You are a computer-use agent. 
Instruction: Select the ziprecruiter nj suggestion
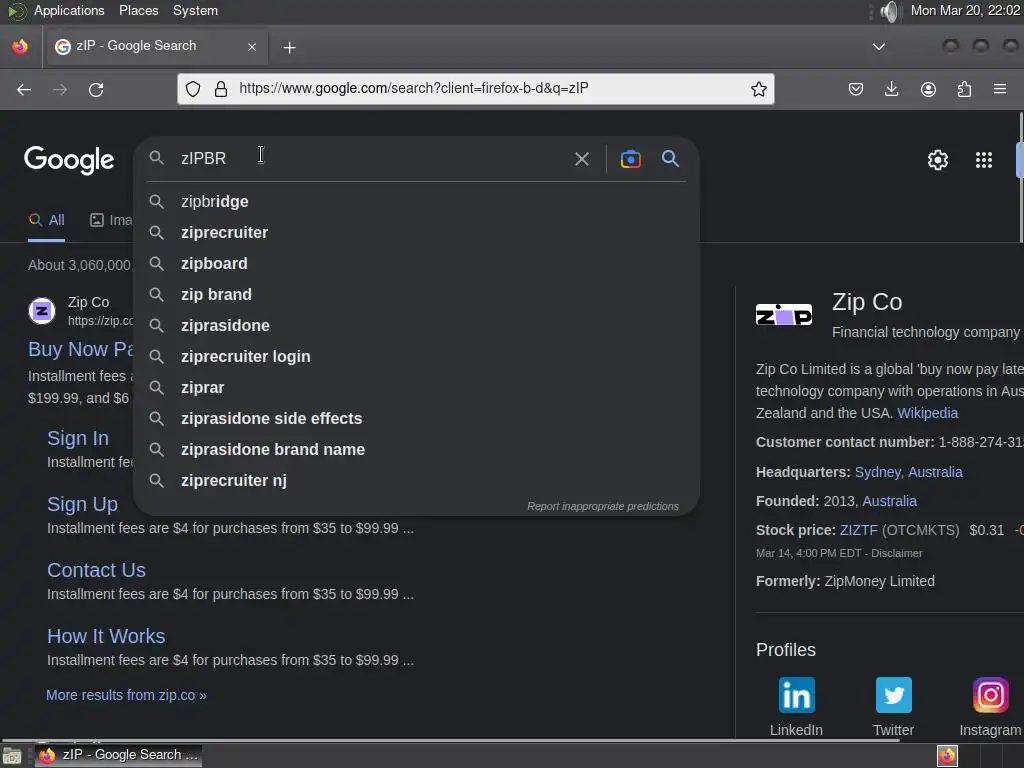tap(416, 481)
